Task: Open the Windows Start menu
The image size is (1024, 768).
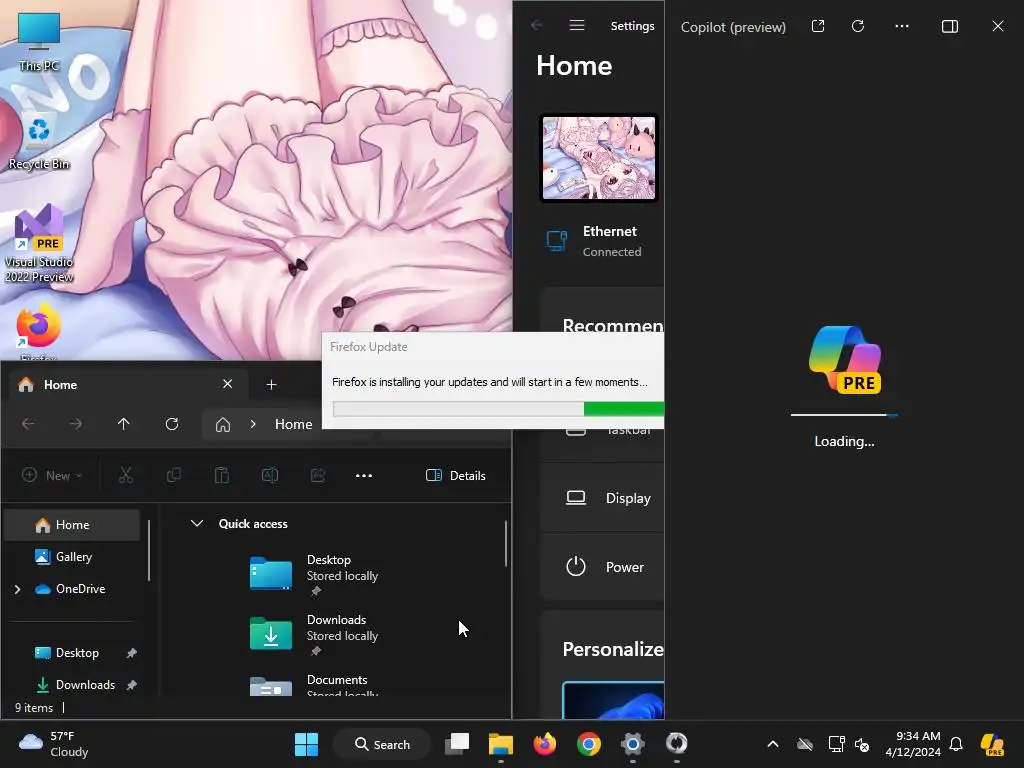Action: click(306, 744)
